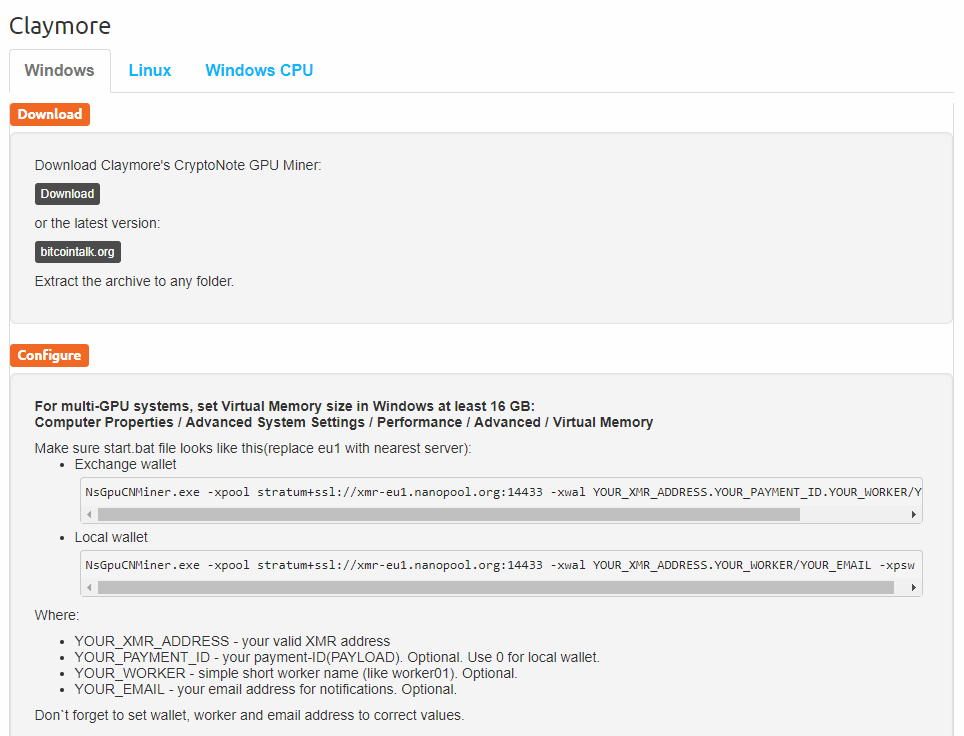Click right scroll arrow of Local wallet code box
The height and width of the screenshot is (736, 964).
(914, 588)
